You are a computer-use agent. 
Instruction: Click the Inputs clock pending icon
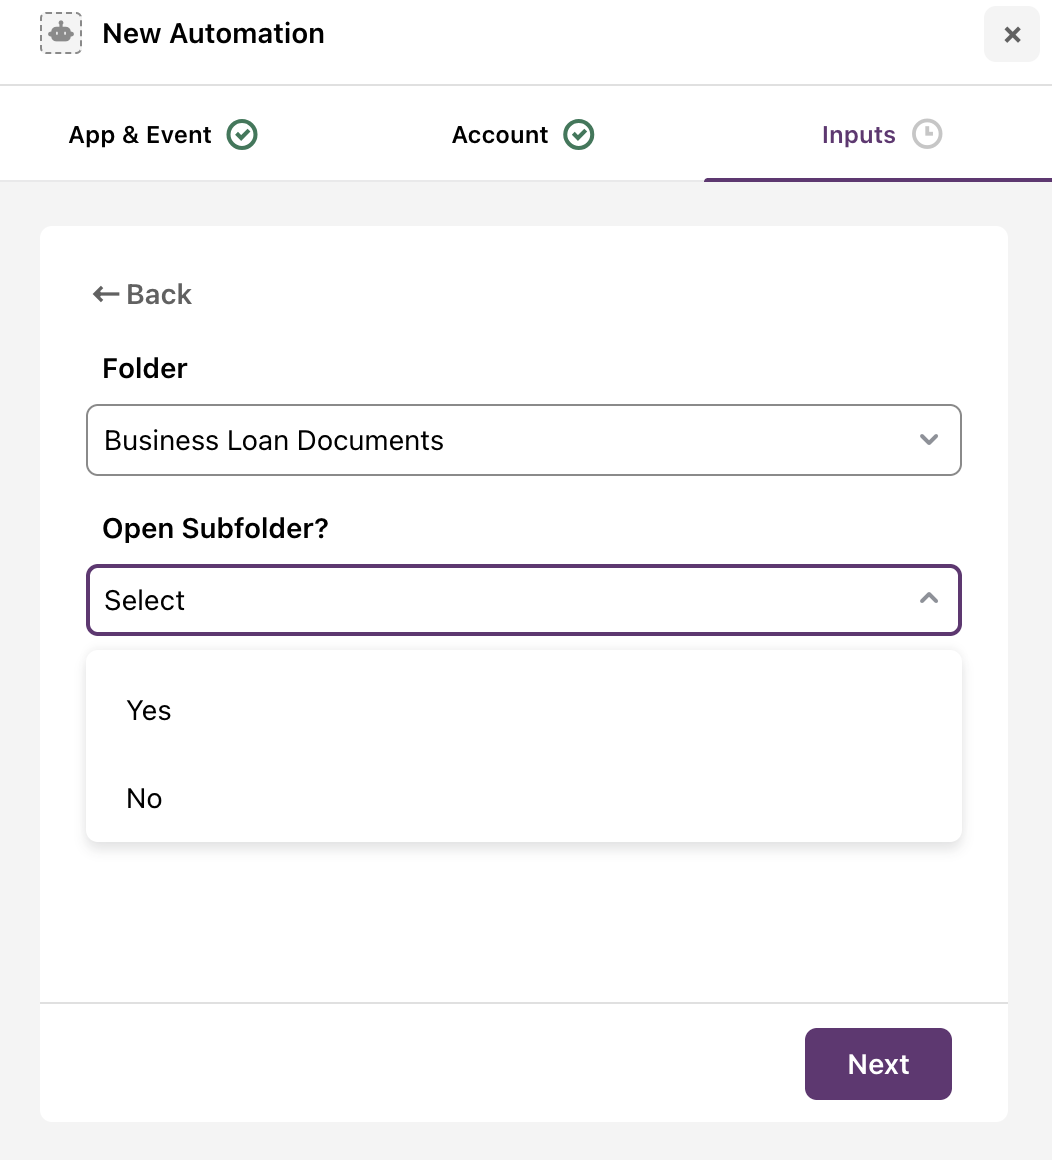click(927, 134)
